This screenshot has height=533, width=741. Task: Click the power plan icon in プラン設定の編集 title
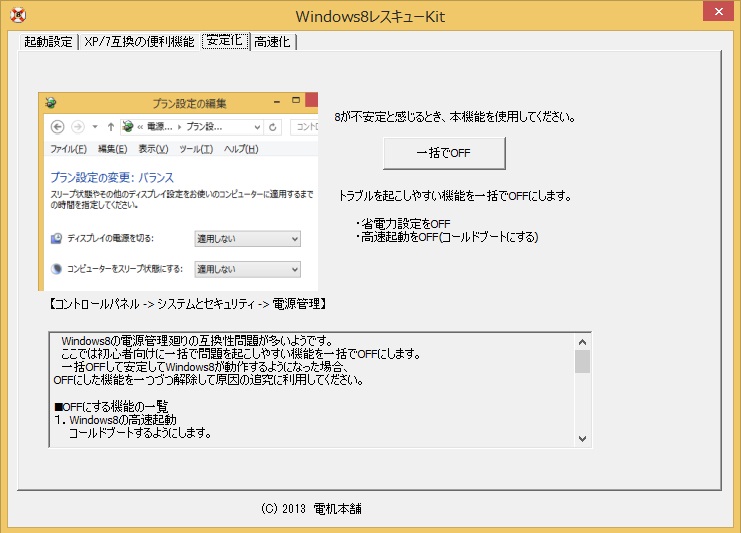[x=51, y=102]
